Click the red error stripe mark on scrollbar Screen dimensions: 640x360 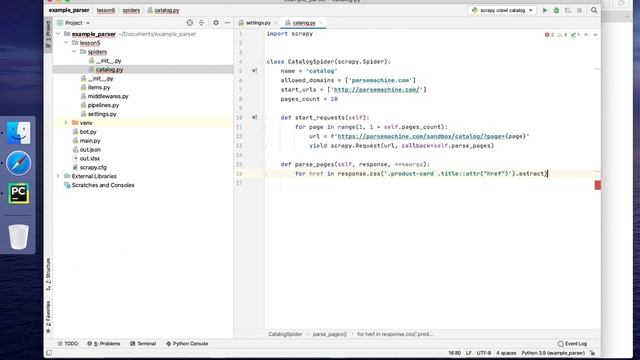pyautogui.click(x=598, y=185)
